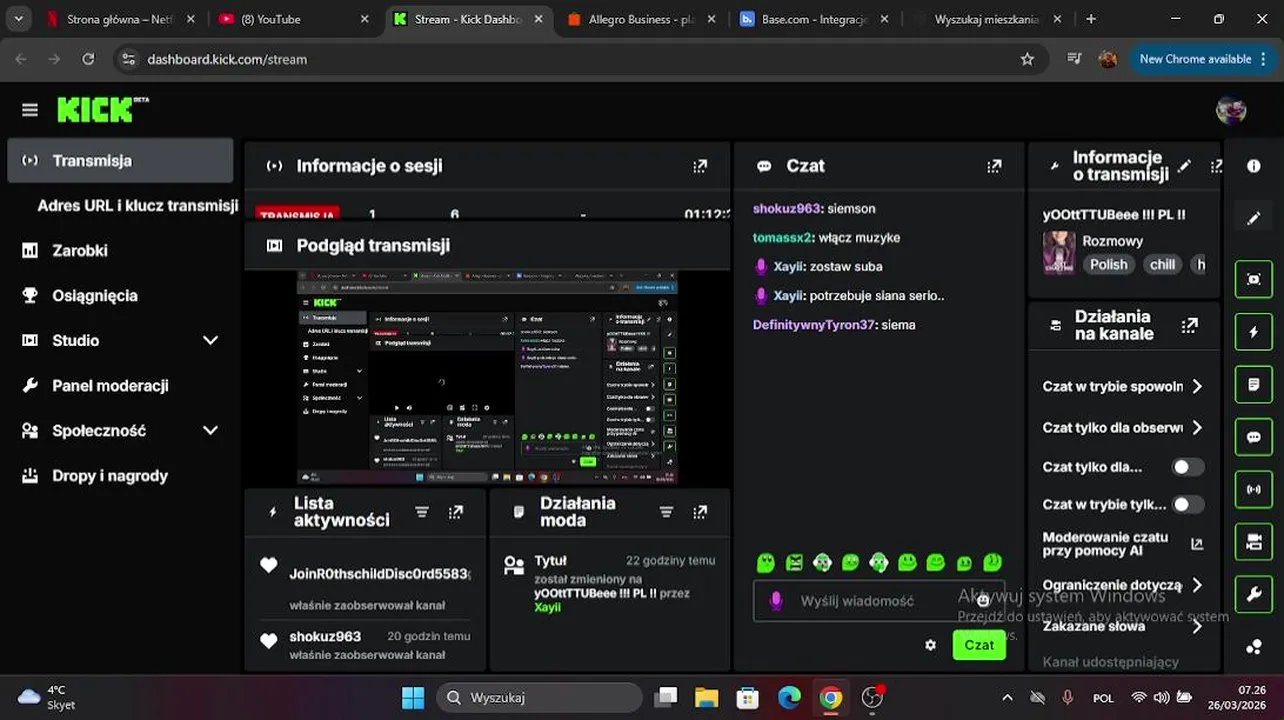
Task: Open the emoji picker in the chat input
Action: click(983, 600)
